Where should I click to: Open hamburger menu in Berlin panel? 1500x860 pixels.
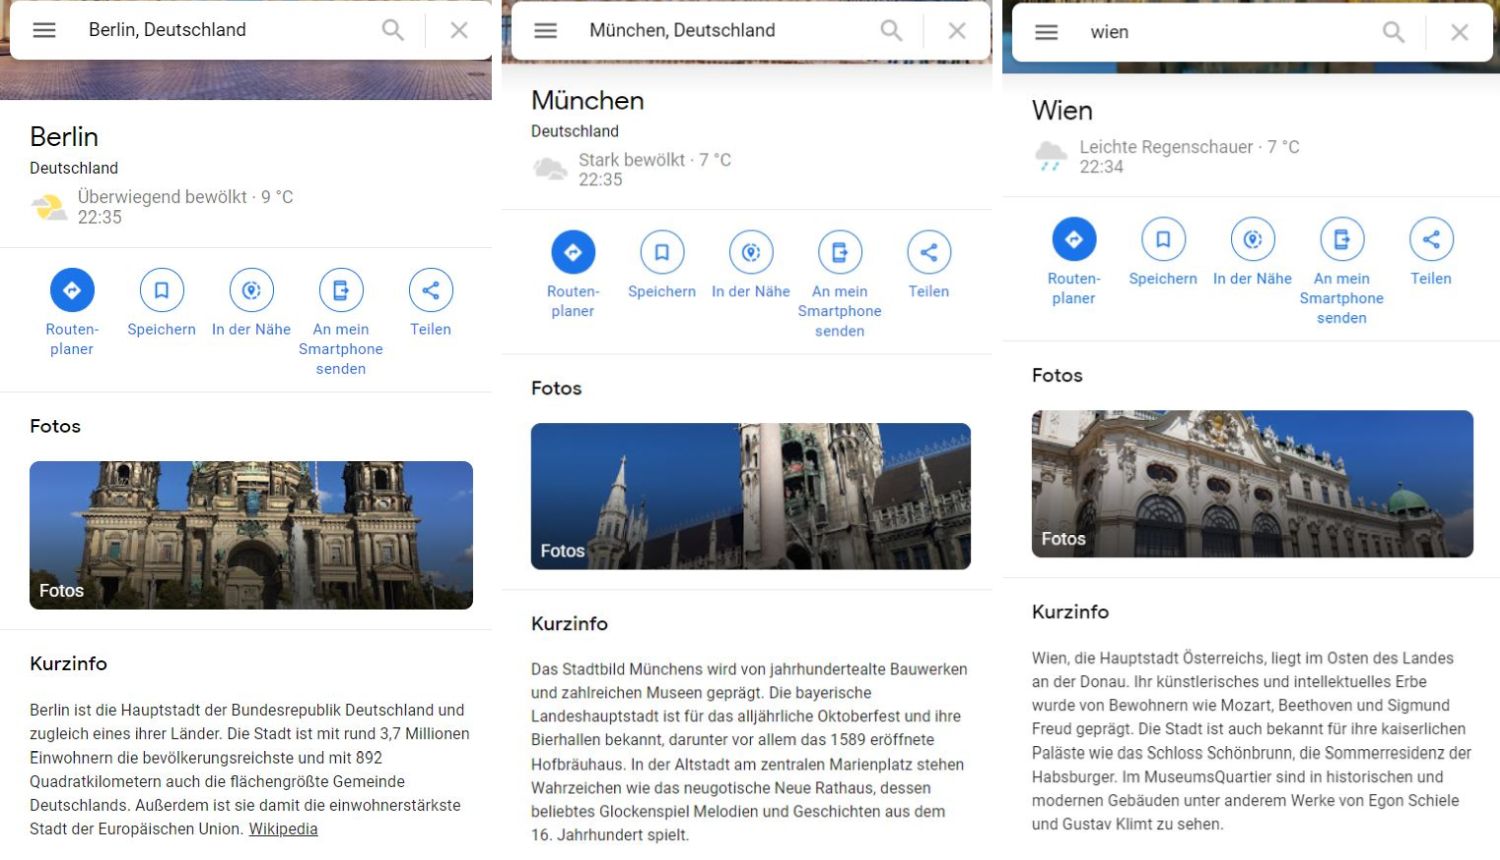44,30
